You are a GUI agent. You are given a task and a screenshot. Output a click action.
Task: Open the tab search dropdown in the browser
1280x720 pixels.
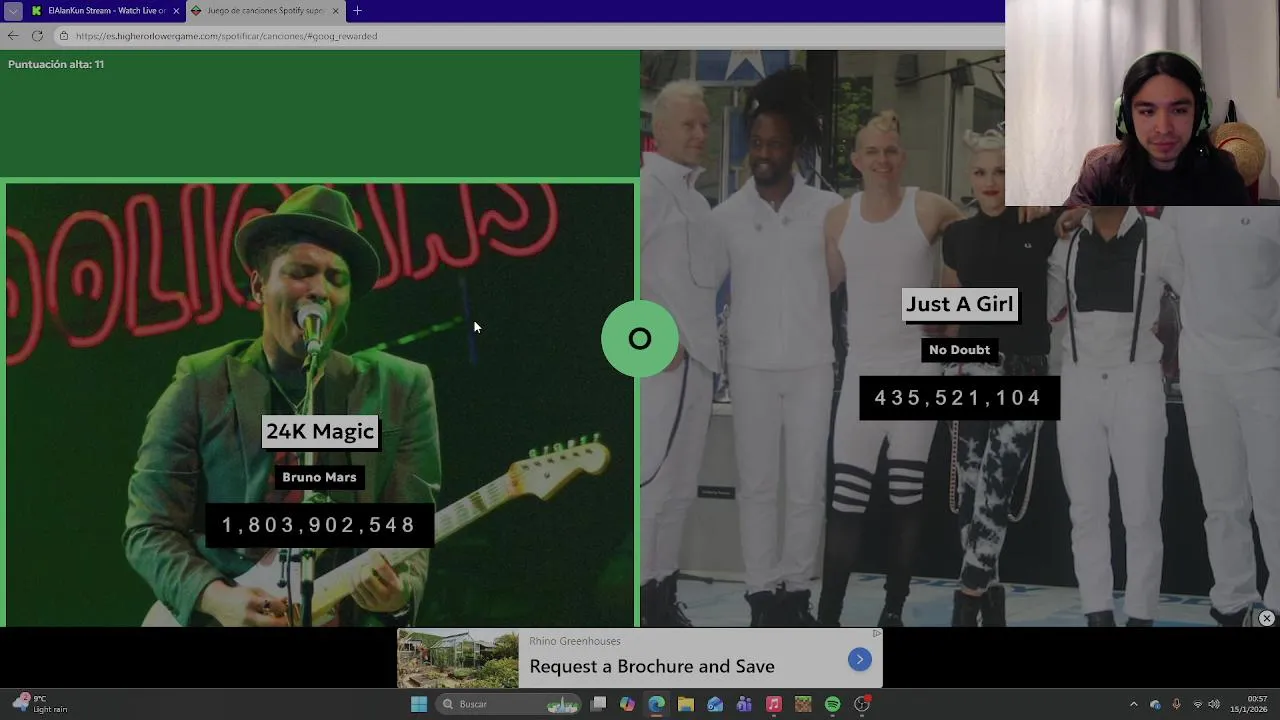point(12,11)
